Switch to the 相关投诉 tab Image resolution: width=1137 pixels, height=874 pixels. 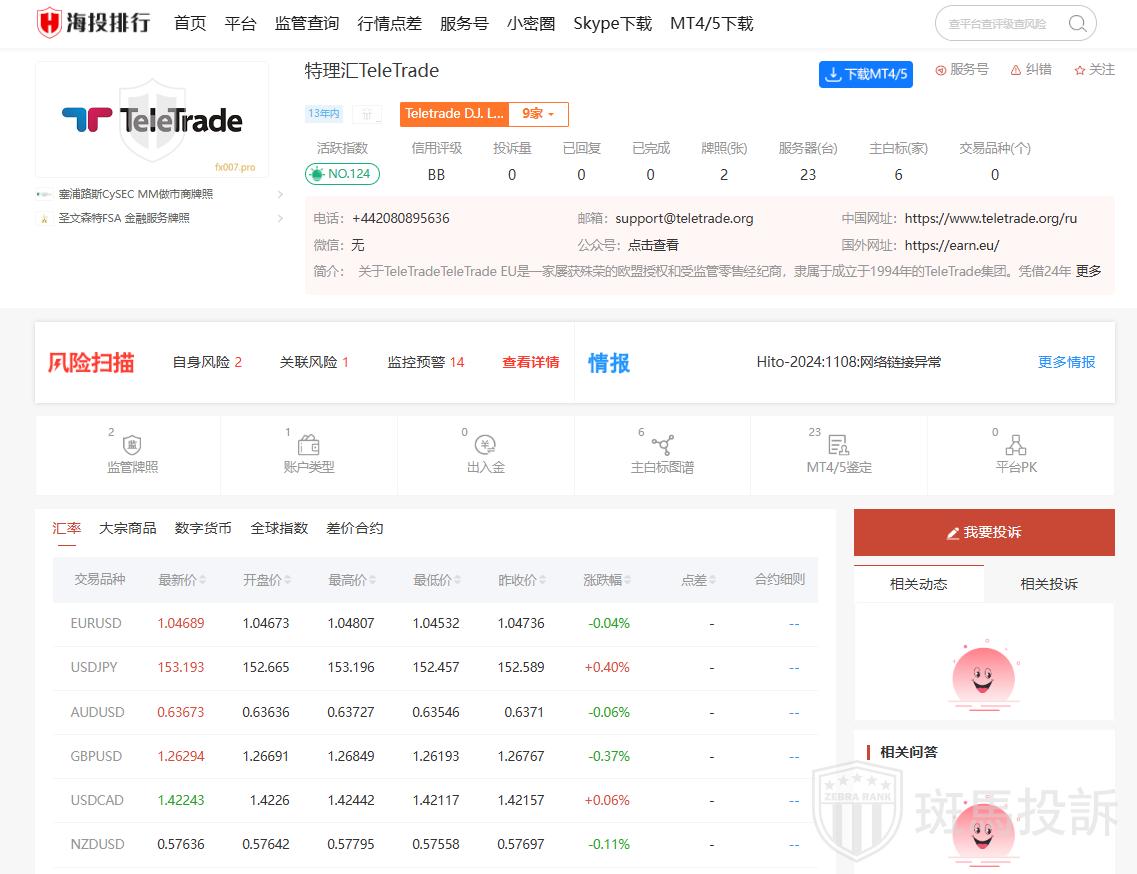point(1048,584)
